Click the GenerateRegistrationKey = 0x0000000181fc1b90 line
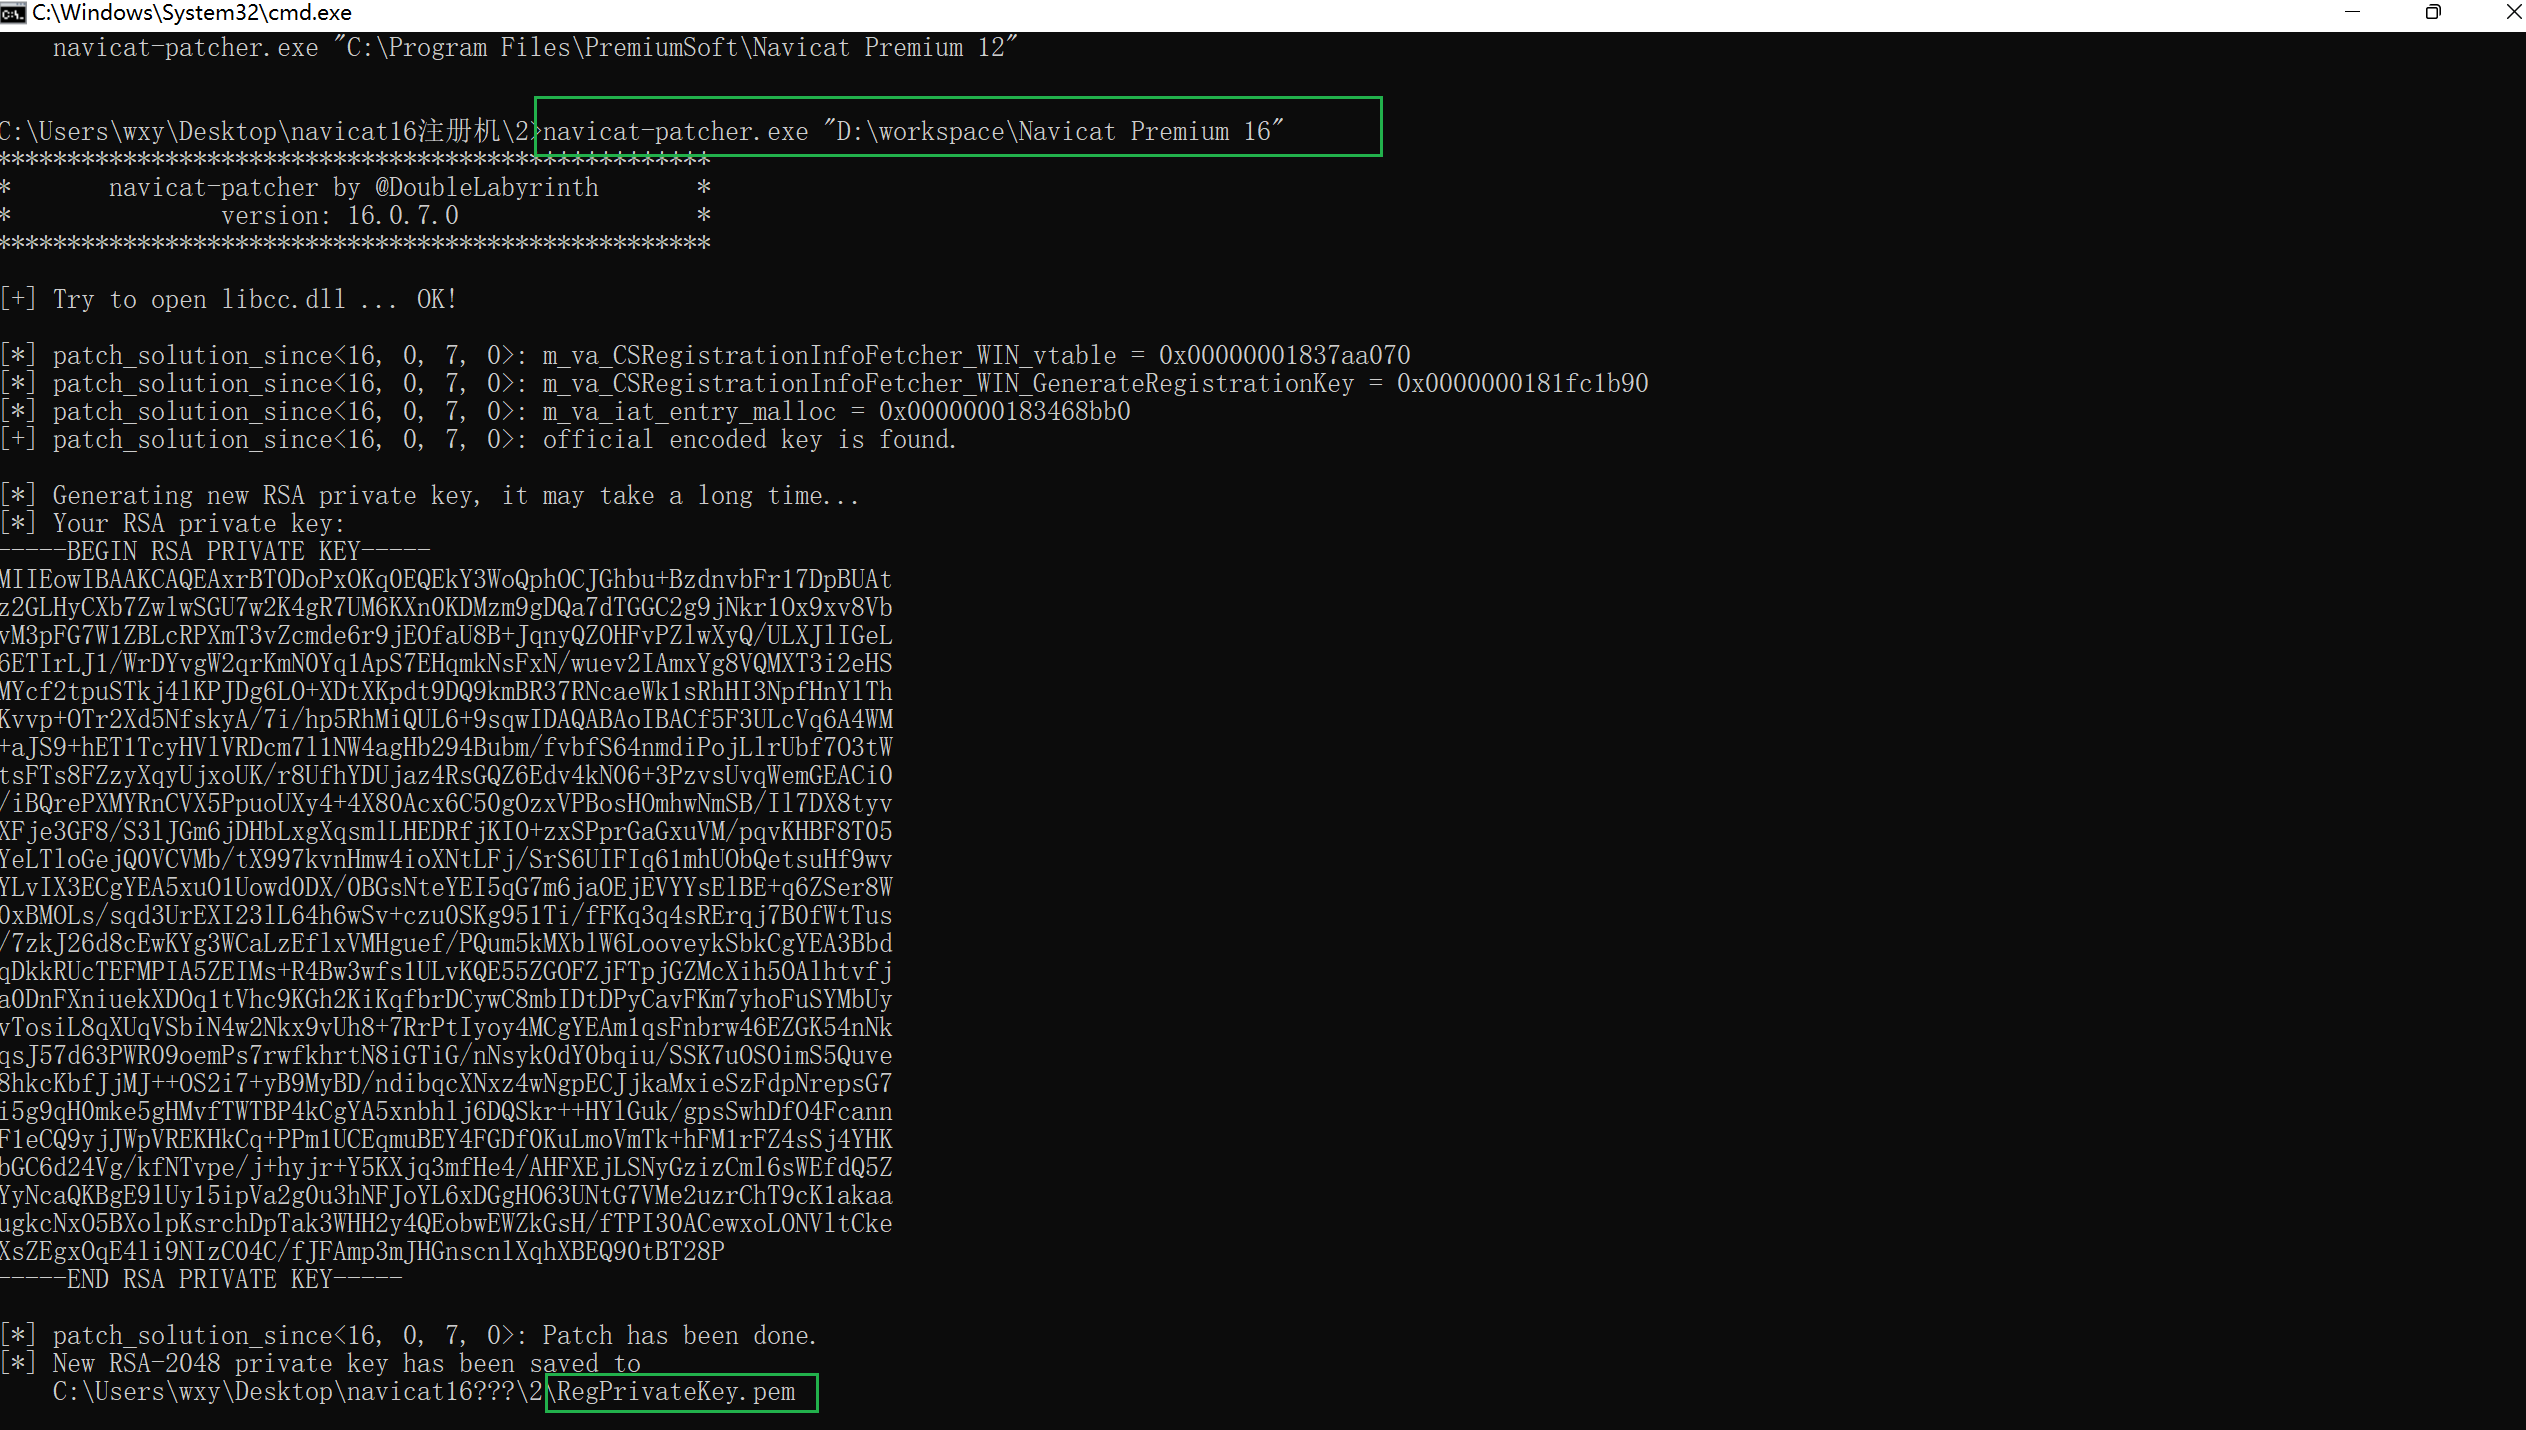 pos(824,384)
